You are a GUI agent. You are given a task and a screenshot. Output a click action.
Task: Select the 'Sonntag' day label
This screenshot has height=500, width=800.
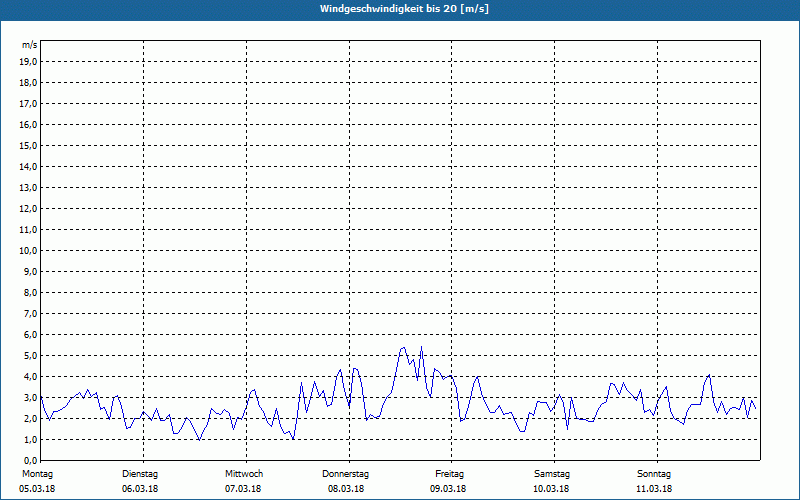click(x=654, y=474)
